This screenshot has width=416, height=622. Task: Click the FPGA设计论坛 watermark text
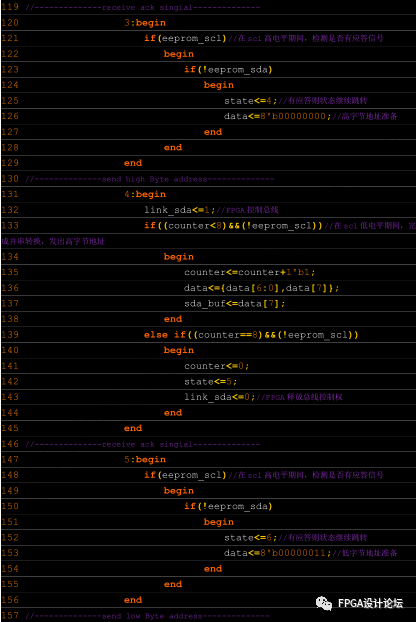(x=370, y=603)
